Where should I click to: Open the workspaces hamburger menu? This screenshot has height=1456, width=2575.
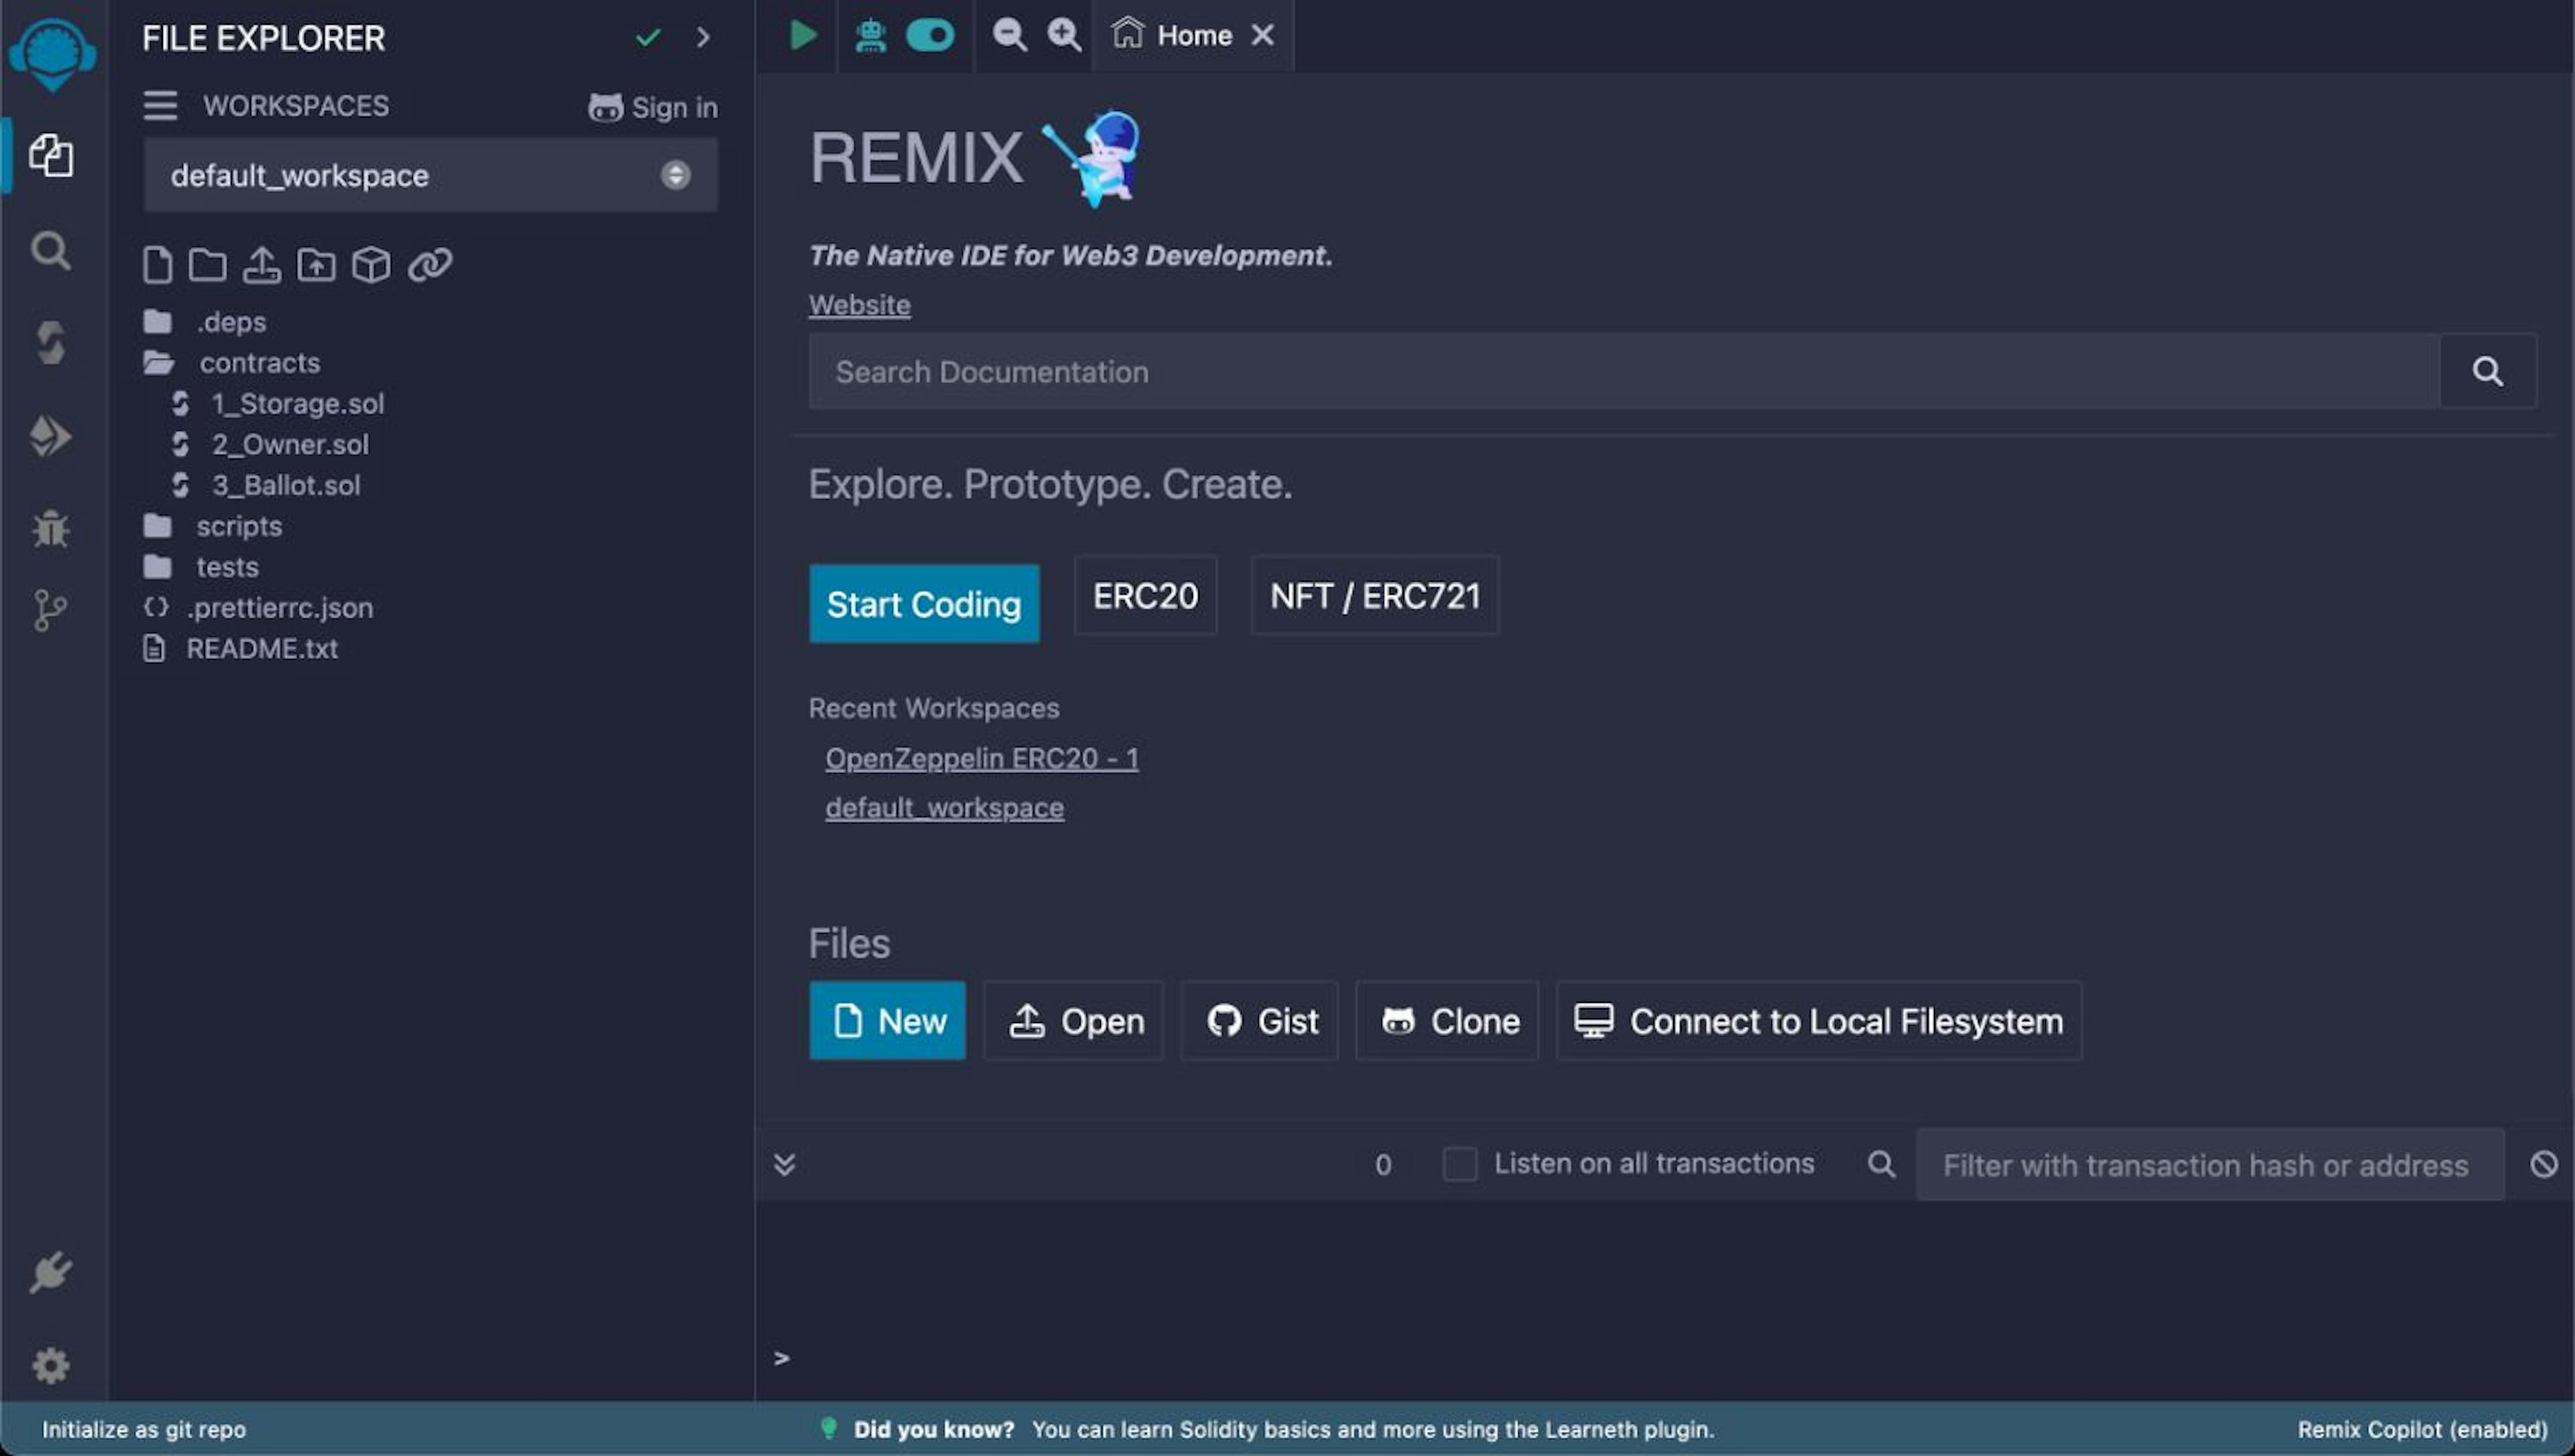(160, 106)
